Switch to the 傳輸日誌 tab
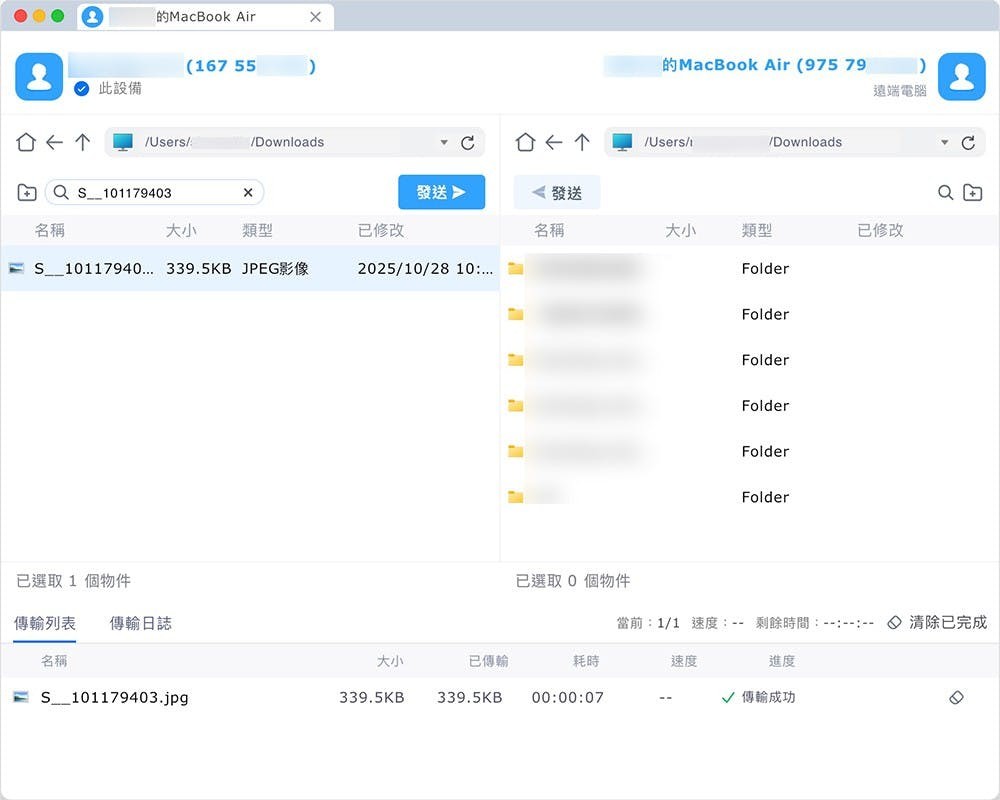The width and height of the screenshot is (1000, 800). 140,623
